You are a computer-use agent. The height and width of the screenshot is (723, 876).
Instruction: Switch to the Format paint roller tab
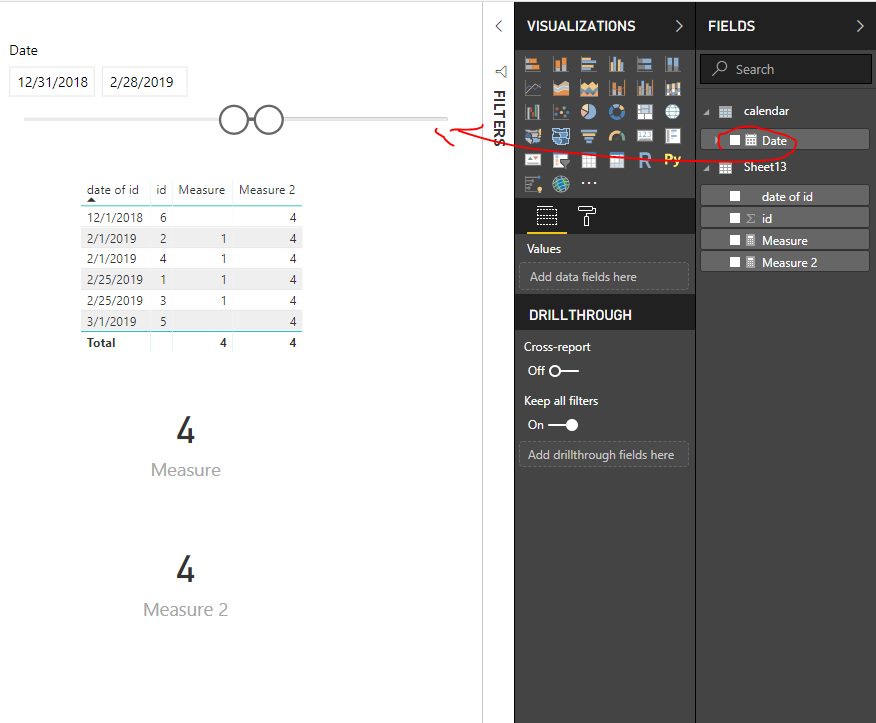pyautogui.click(x=586, y=216)
